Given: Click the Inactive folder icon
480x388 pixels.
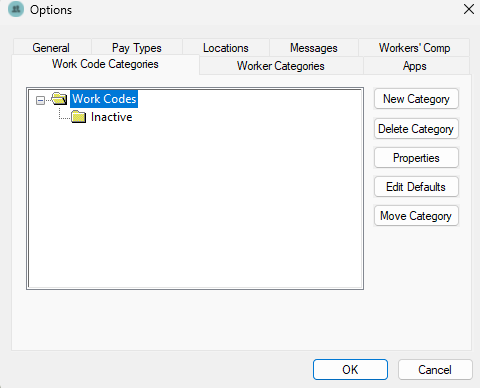Looking at the screenshot, I should click(x=79, y=117).
